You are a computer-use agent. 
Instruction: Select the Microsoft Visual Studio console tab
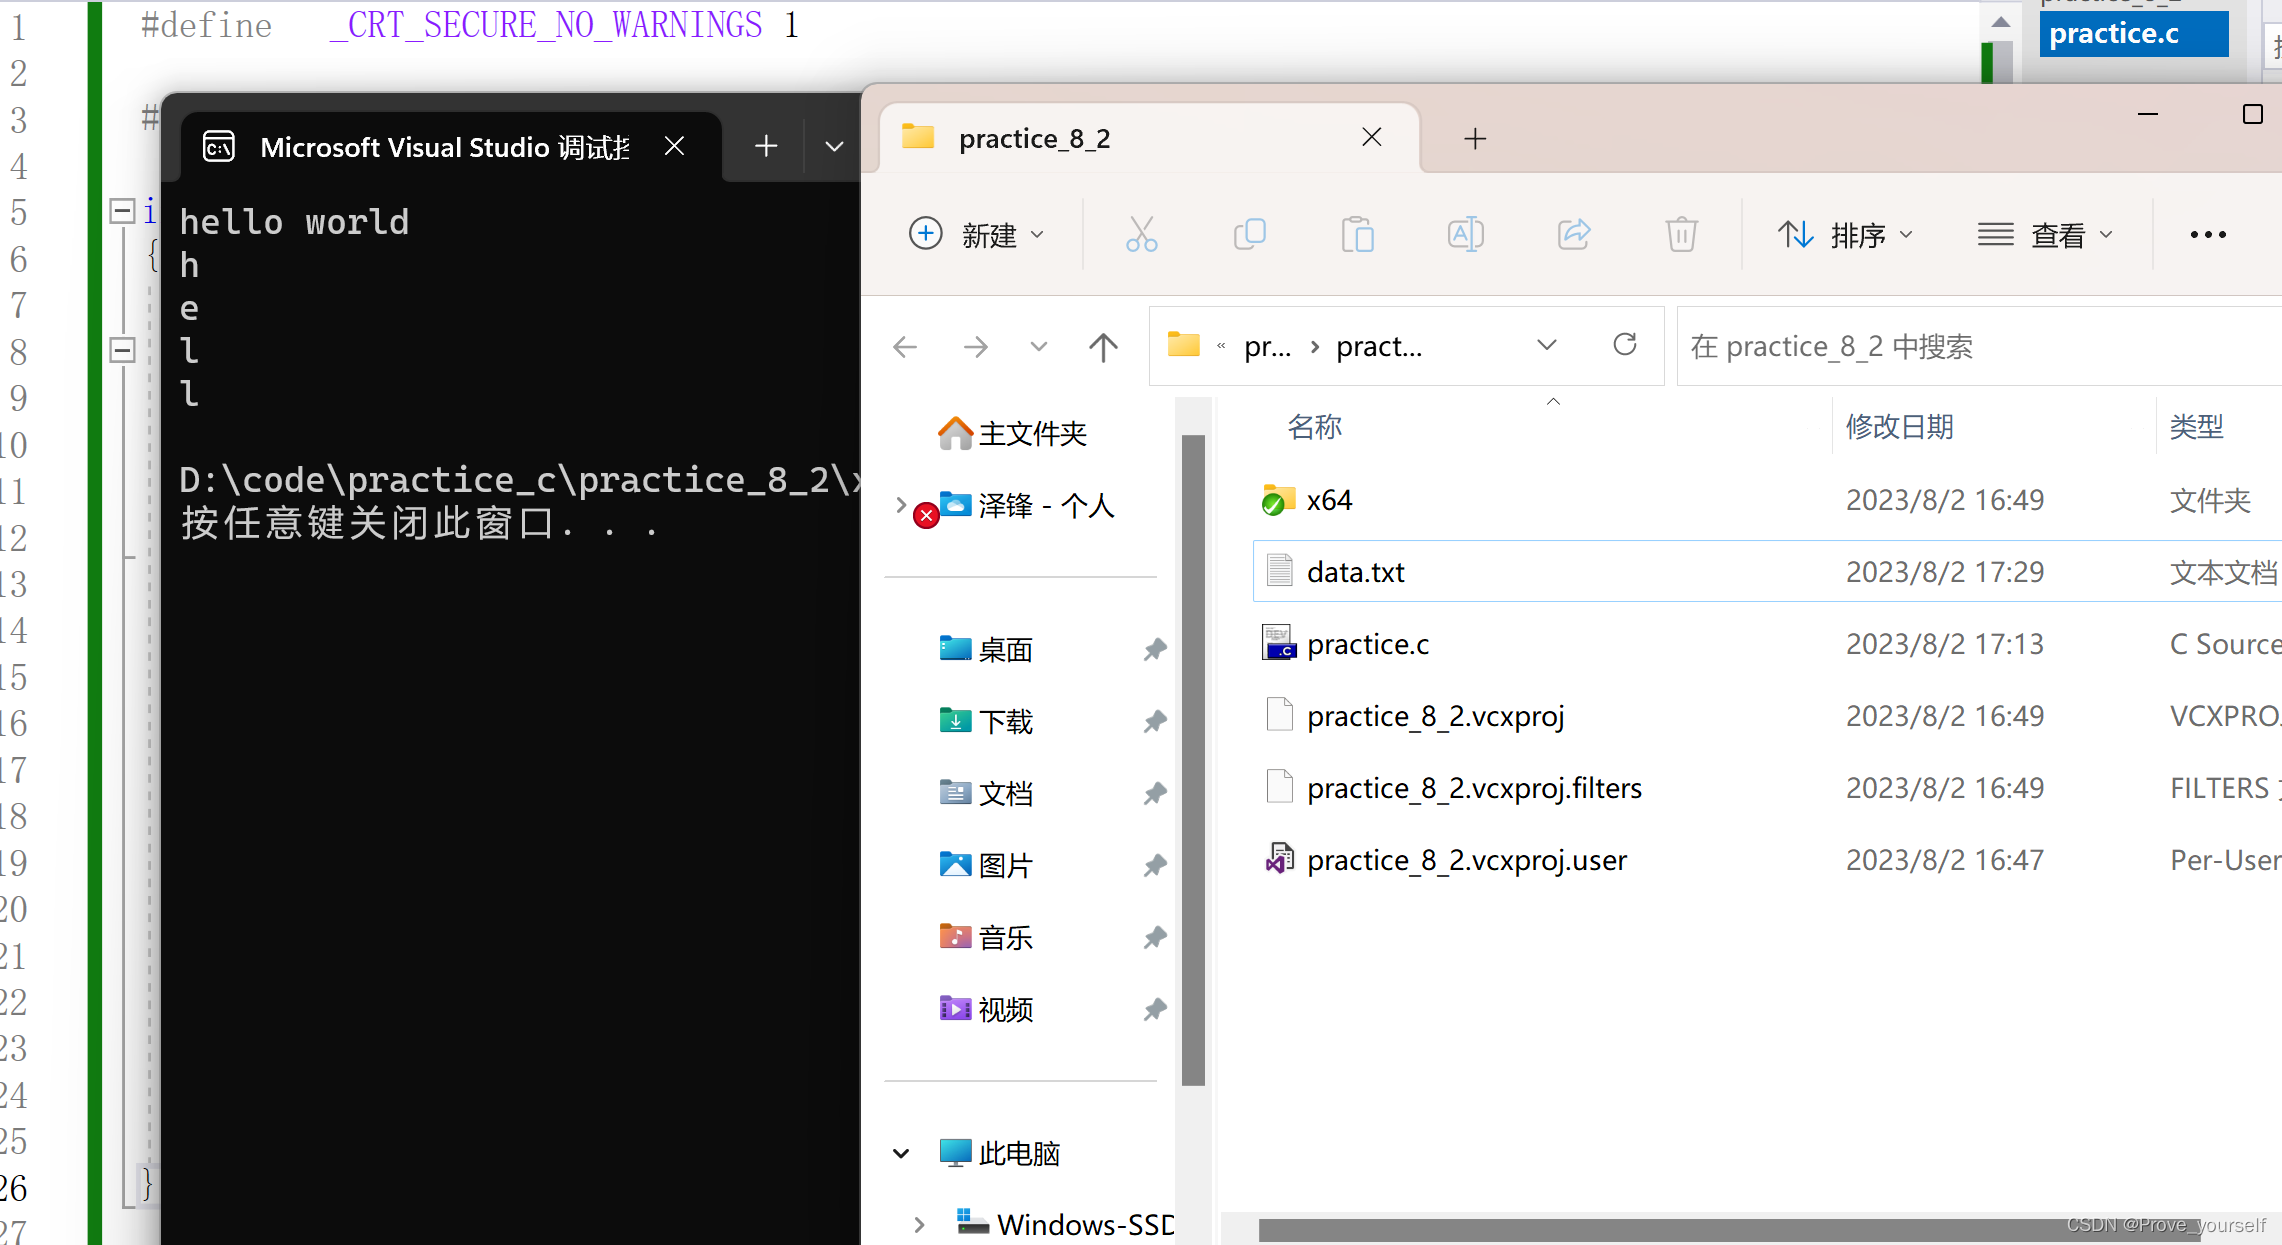(444, 147)
